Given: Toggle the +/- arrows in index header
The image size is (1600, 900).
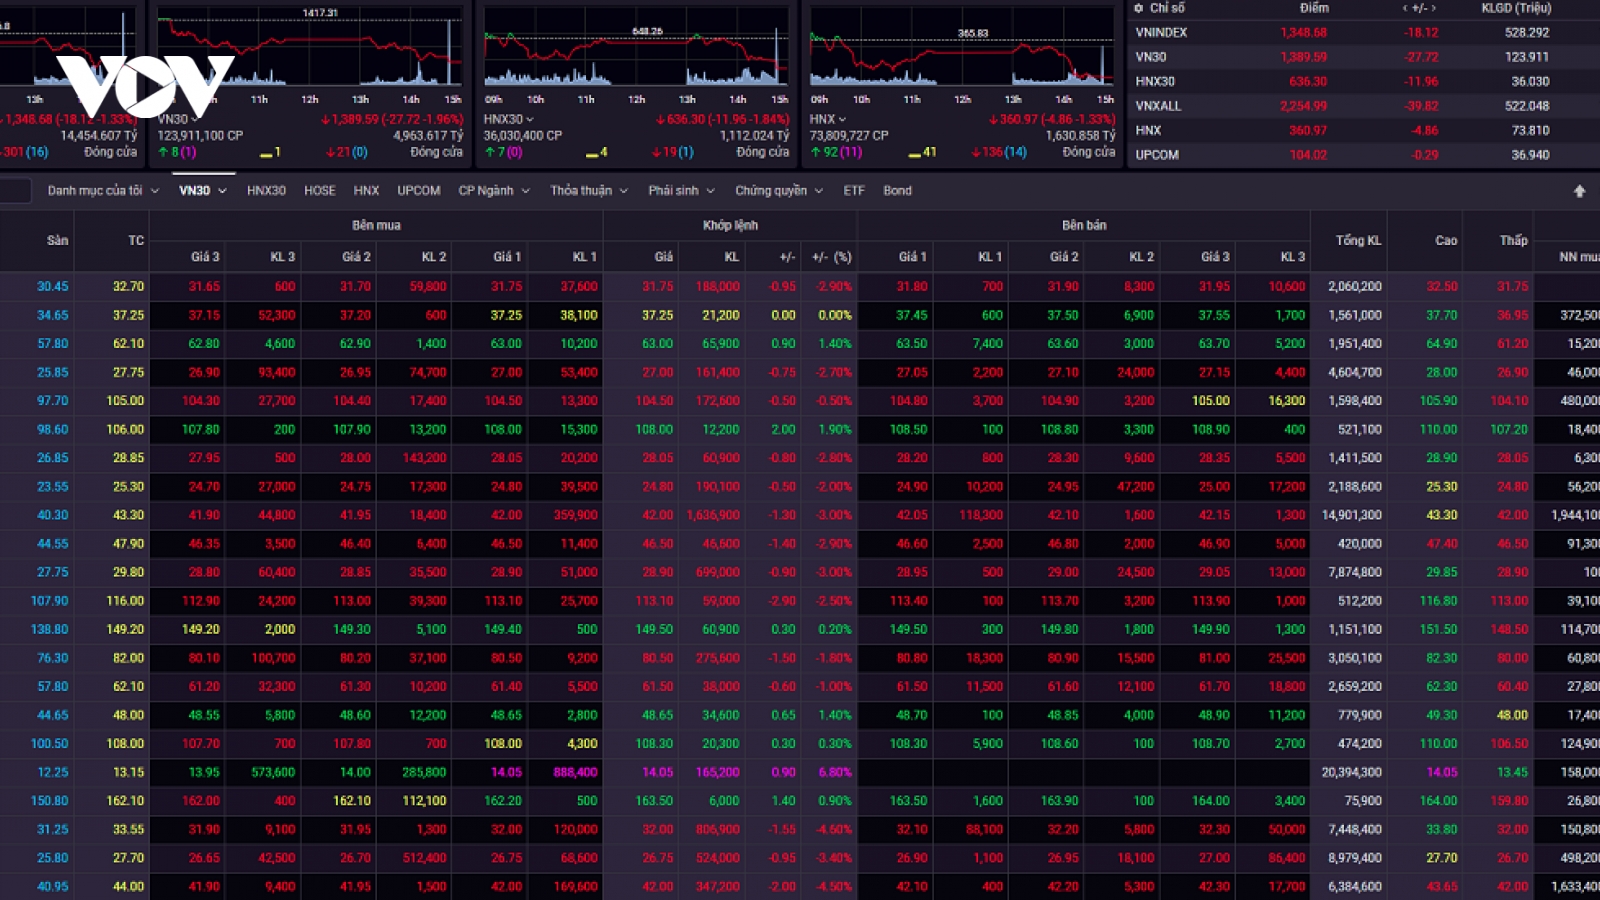Looking at the screenshot, I should tap(1419, 8).
